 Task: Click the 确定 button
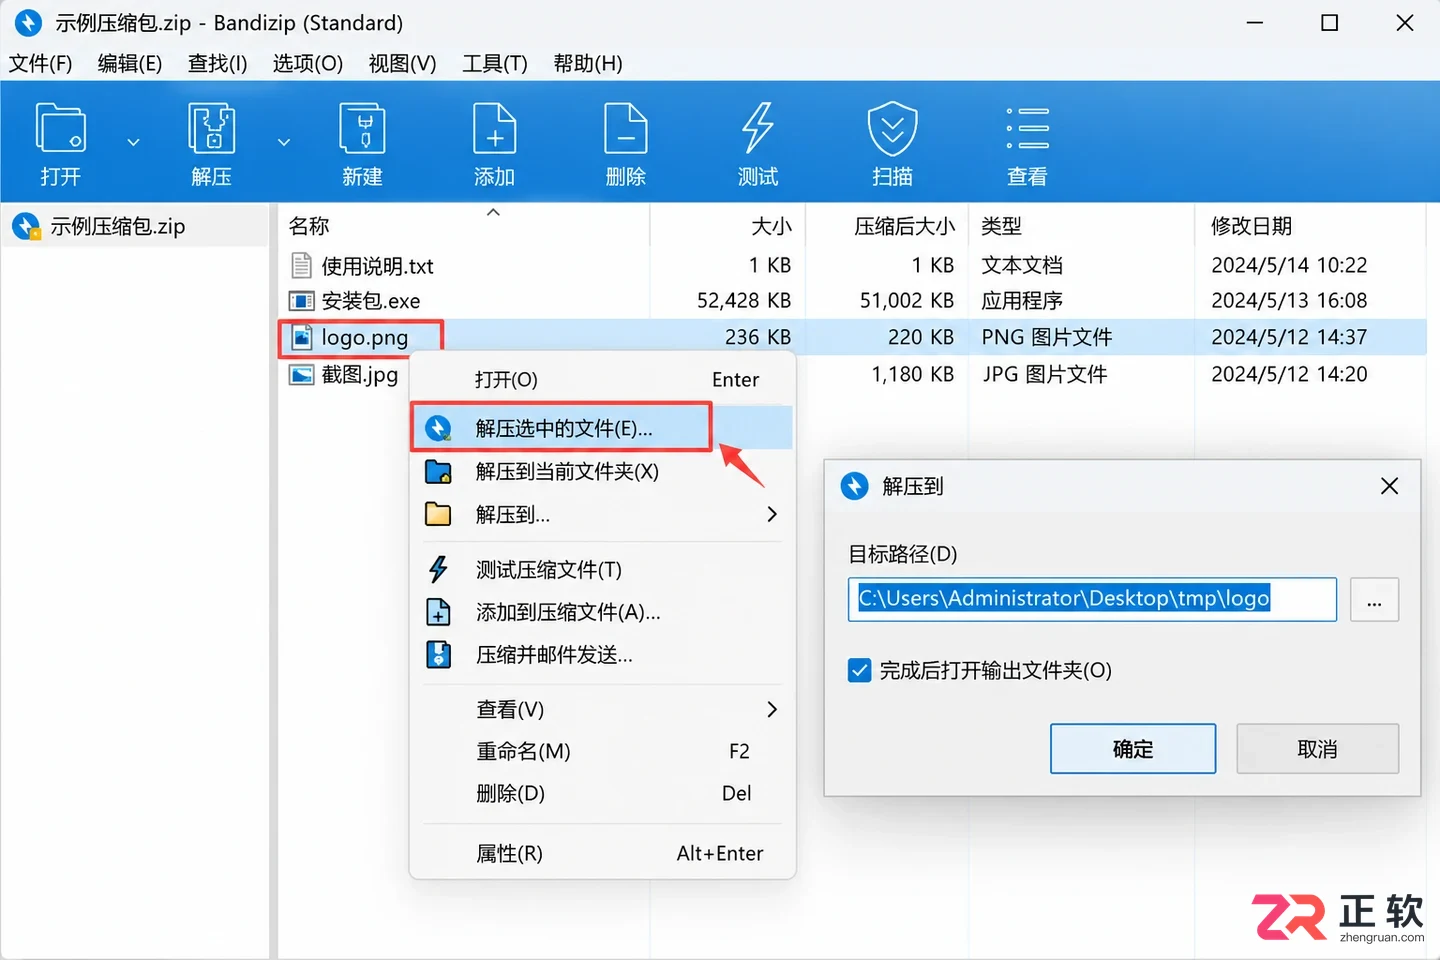pos(1133,749)
